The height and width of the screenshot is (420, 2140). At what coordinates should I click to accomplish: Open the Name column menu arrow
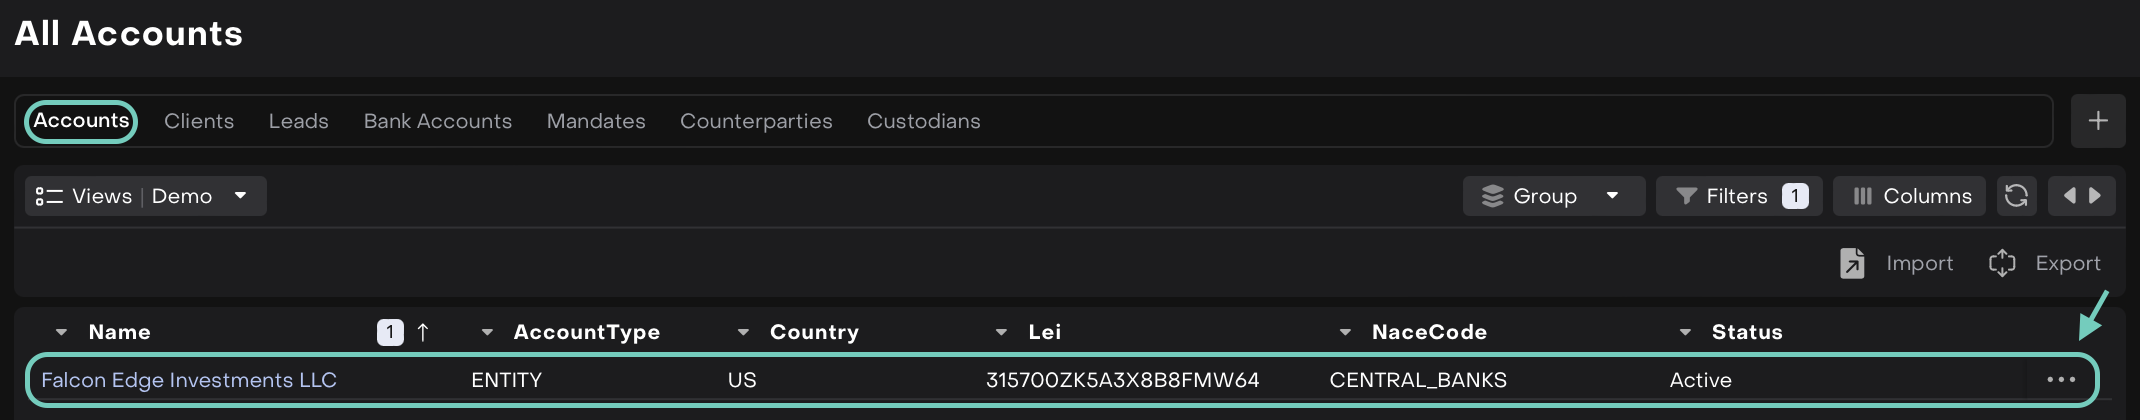click(62, 332)
